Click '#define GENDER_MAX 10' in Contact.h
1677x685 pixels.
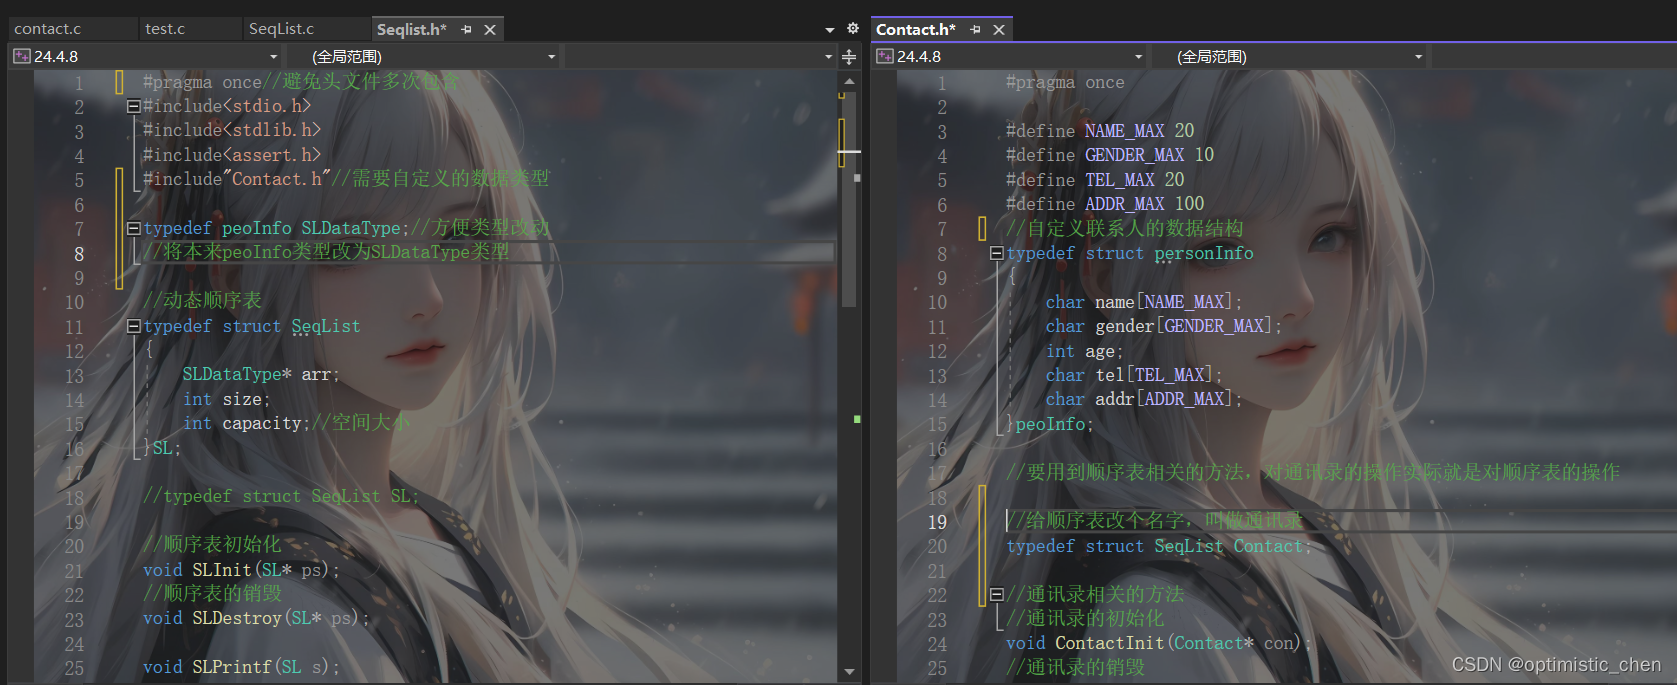click(x=1110, y=155)
